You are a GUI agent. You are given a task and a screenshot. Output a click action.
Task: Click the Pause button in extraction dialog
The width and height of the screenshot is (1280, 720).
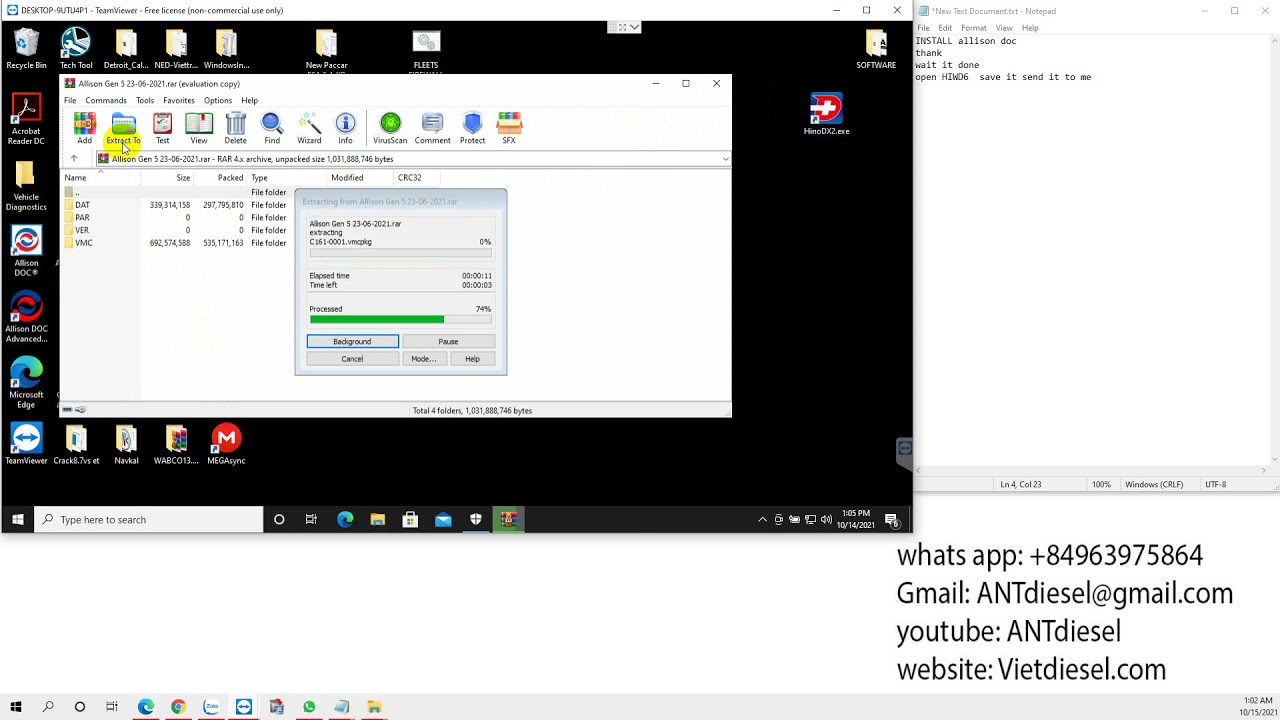click(448, 342)
